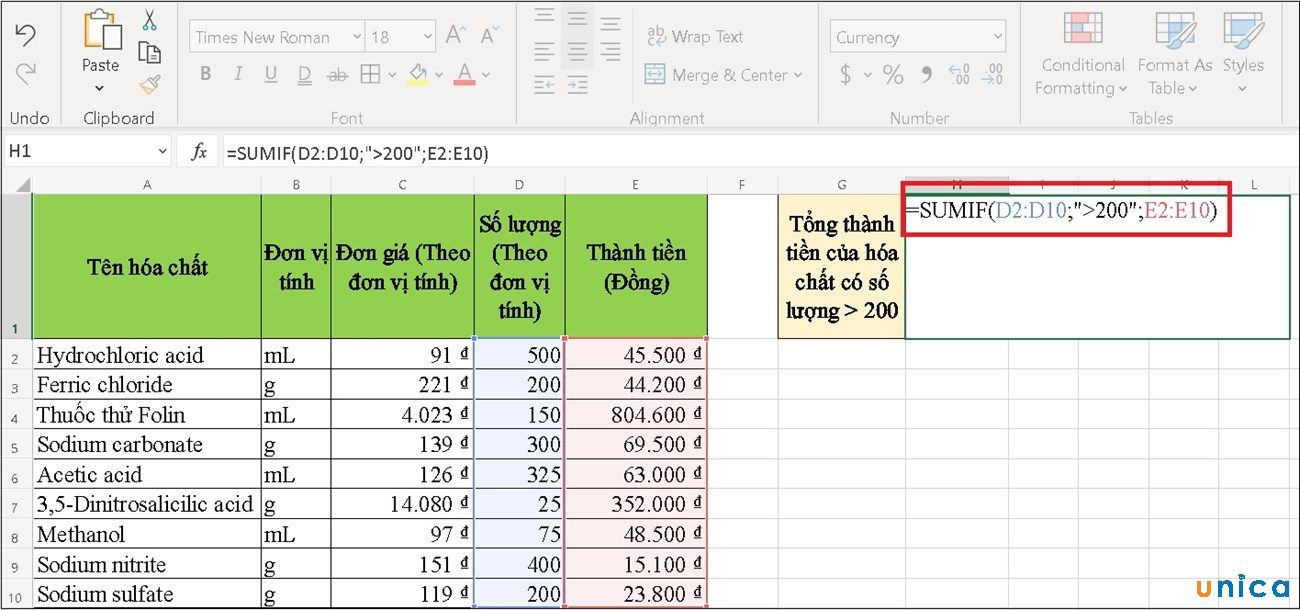Select the Format Painter brush
Viewport: 1300px width, 610px height.
coord(150,85)
